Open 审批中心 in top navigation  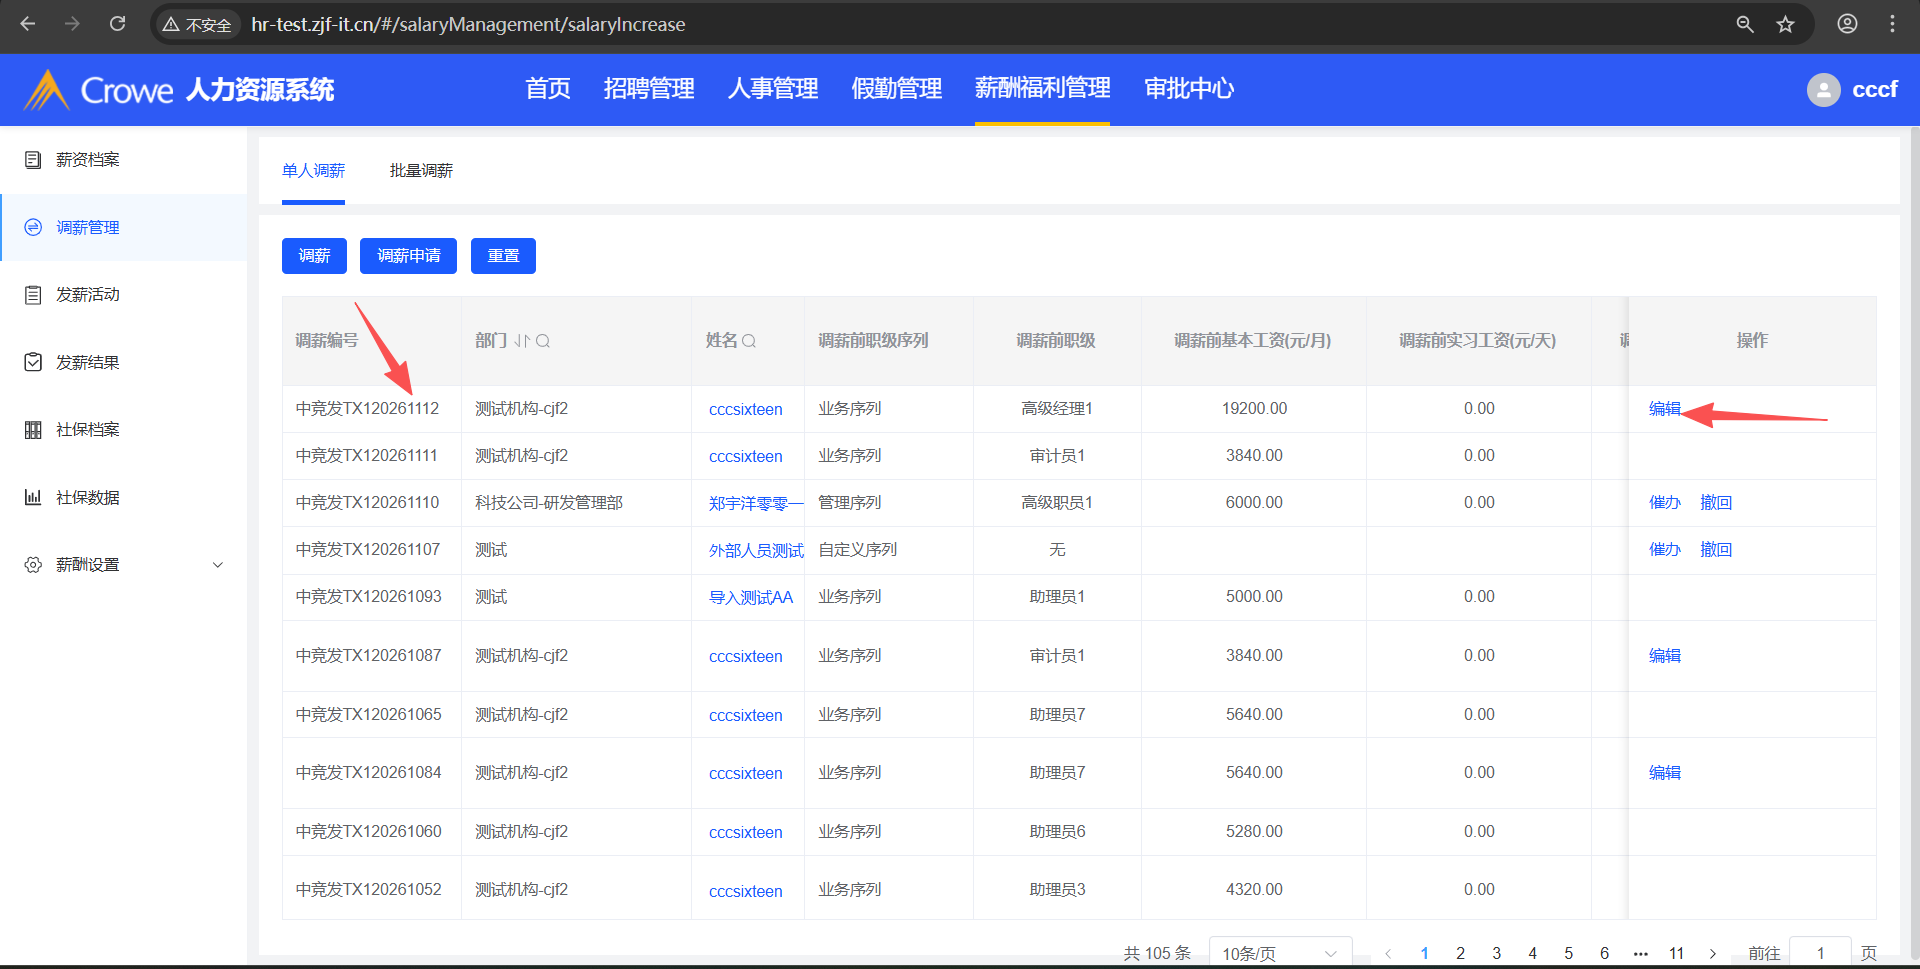click(x=1188, y=89)
